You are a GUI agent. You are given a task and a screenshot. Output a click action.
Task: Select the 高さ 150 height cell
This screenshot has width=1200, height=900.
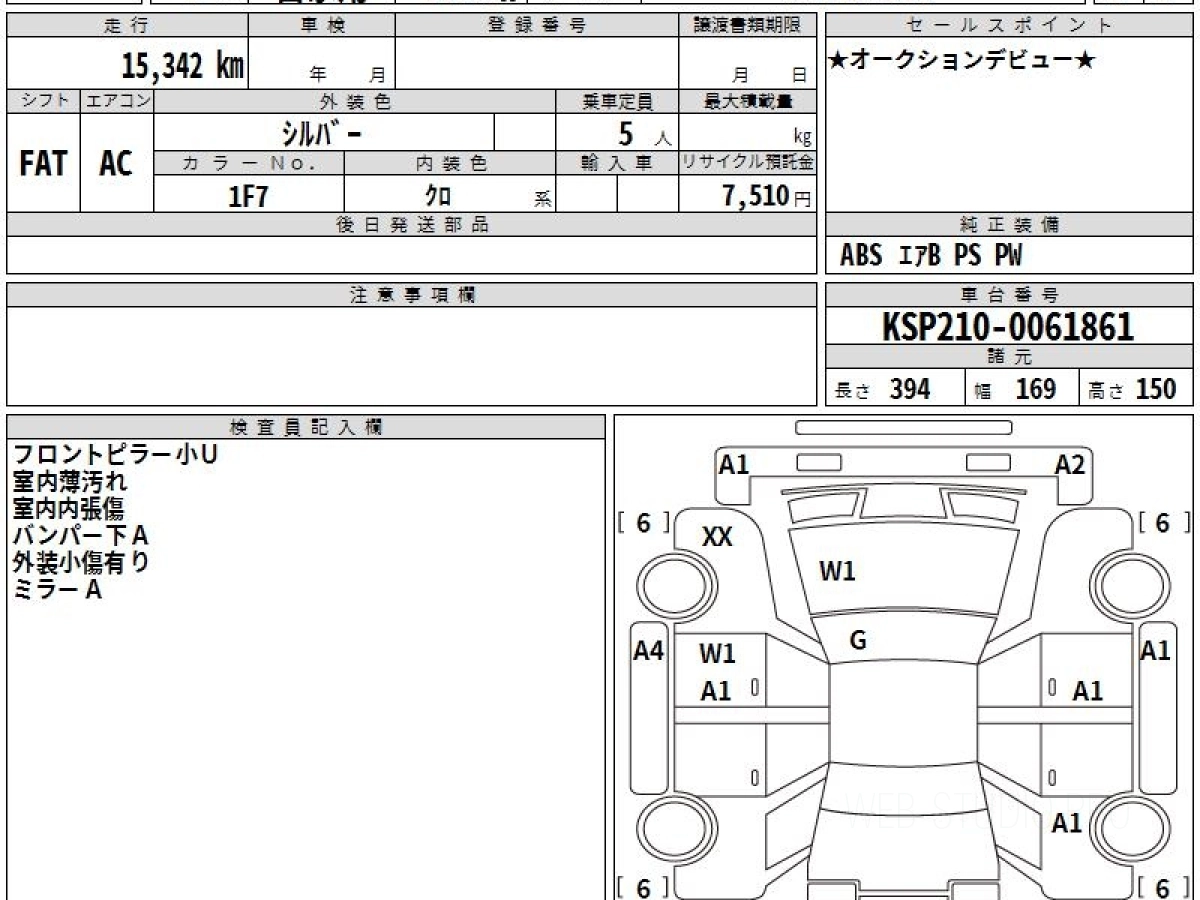tap(1137, 388)
